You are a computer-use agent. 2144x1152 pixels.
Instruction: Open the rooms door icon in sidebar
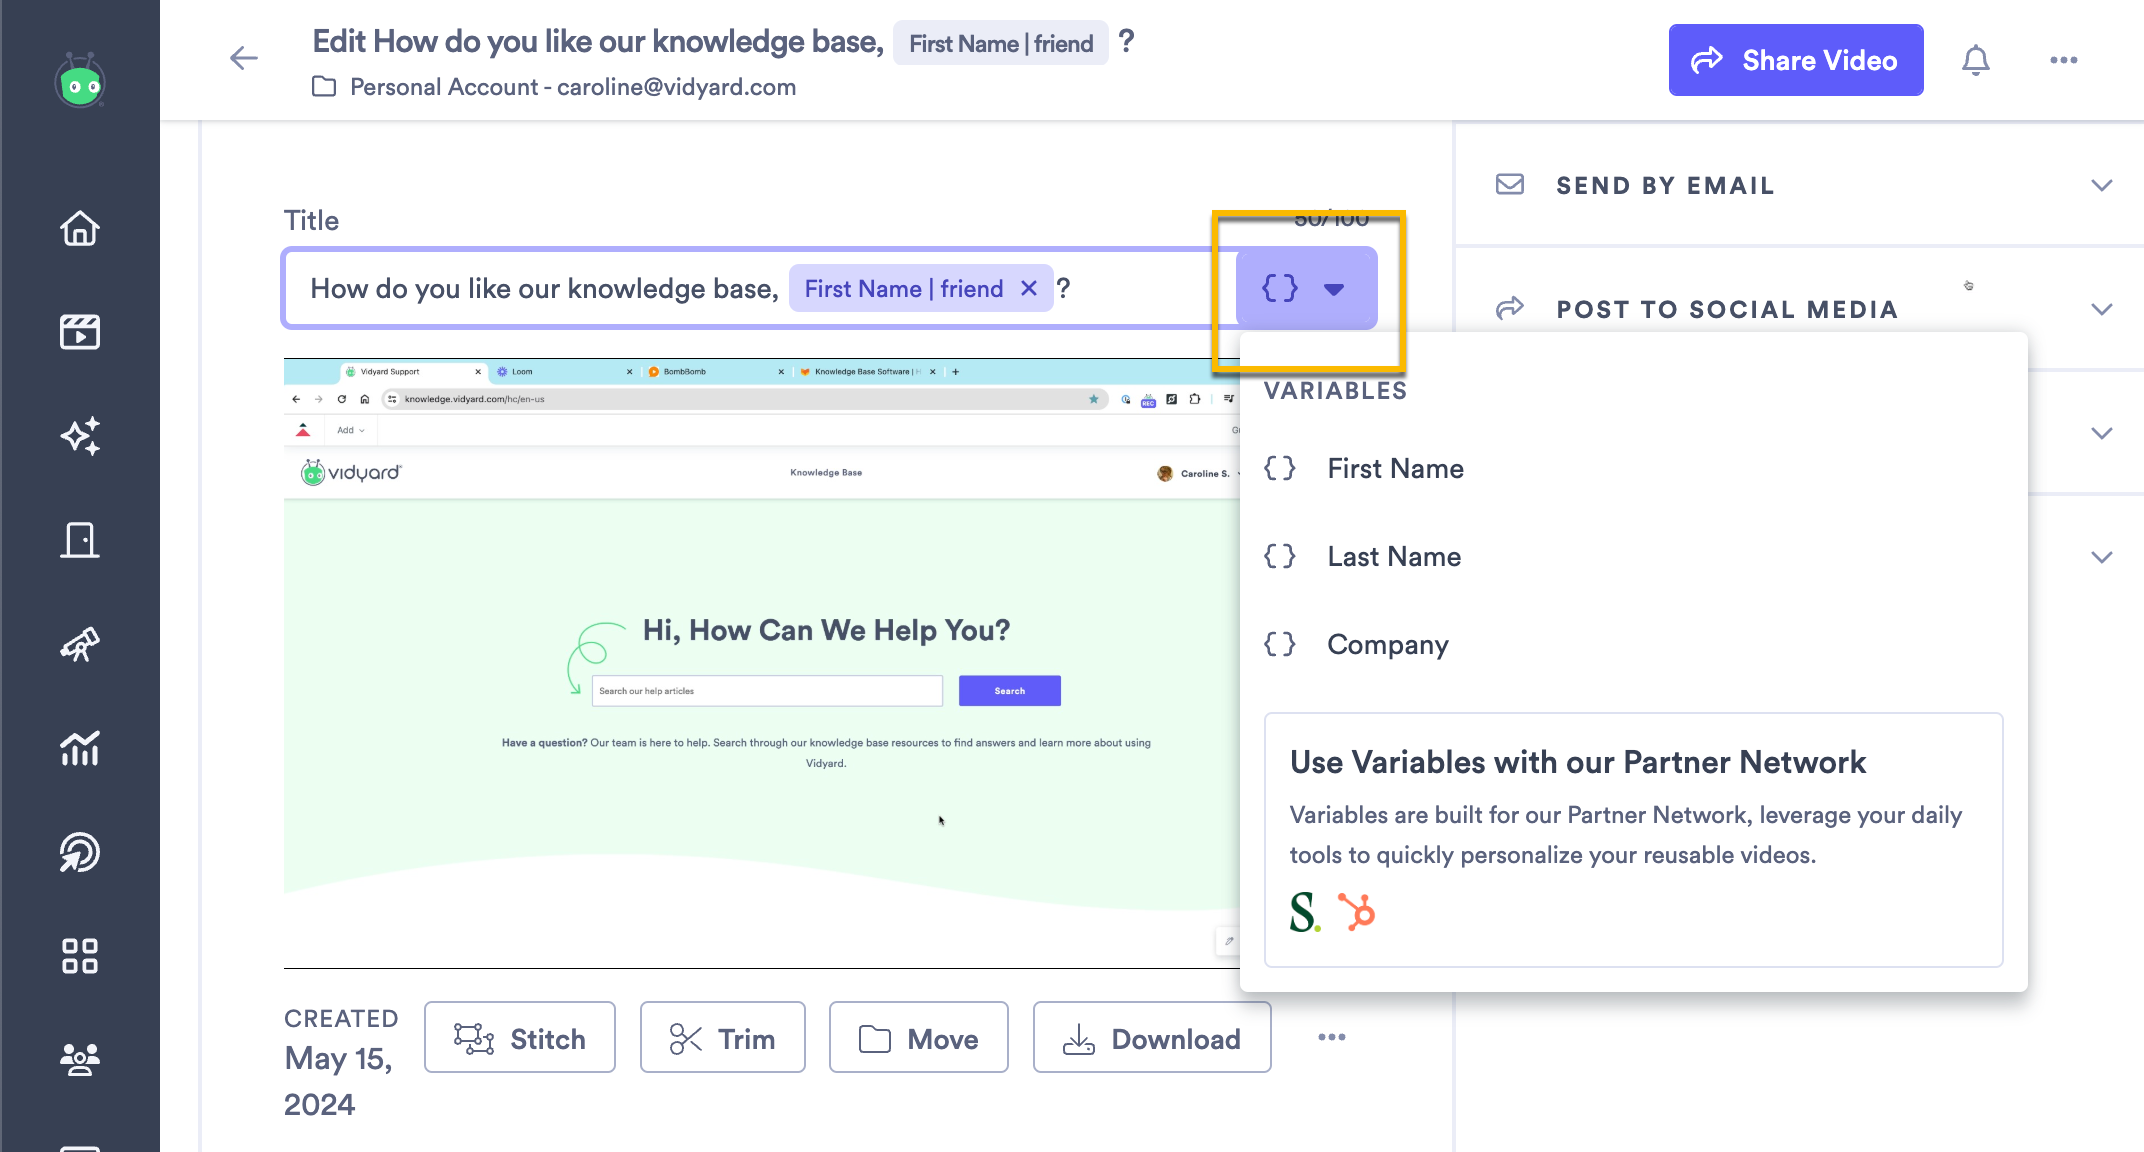pyautogui.click(x=80, y=540)
